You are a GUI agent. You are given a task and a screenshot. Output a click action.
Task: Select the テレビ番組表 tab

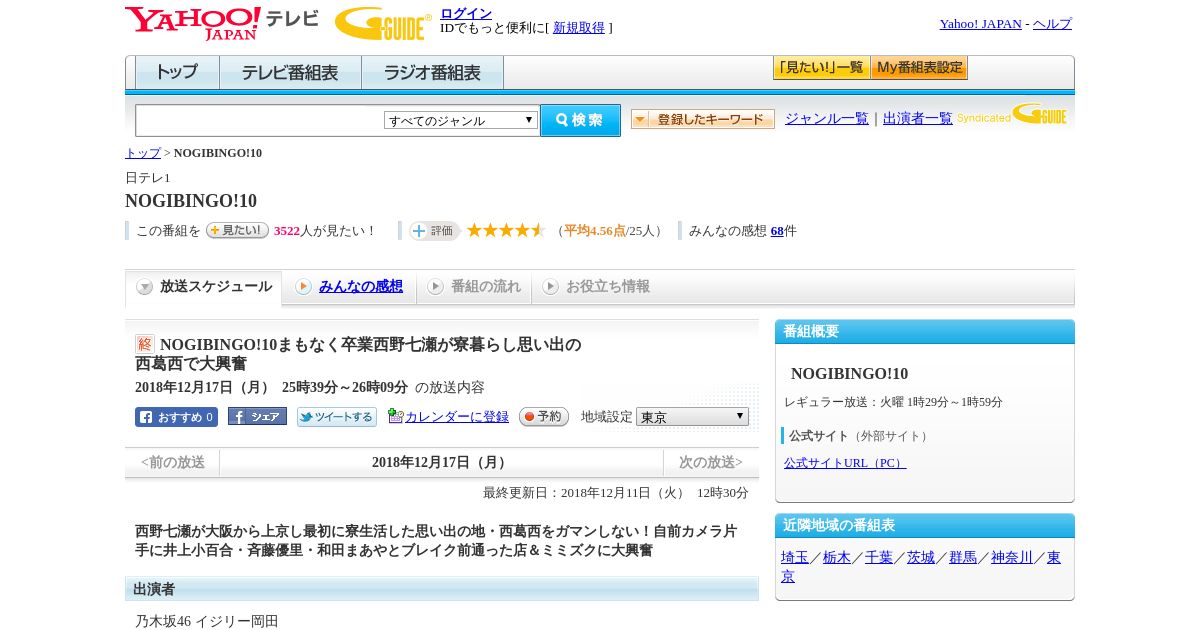tap(290, 73)
